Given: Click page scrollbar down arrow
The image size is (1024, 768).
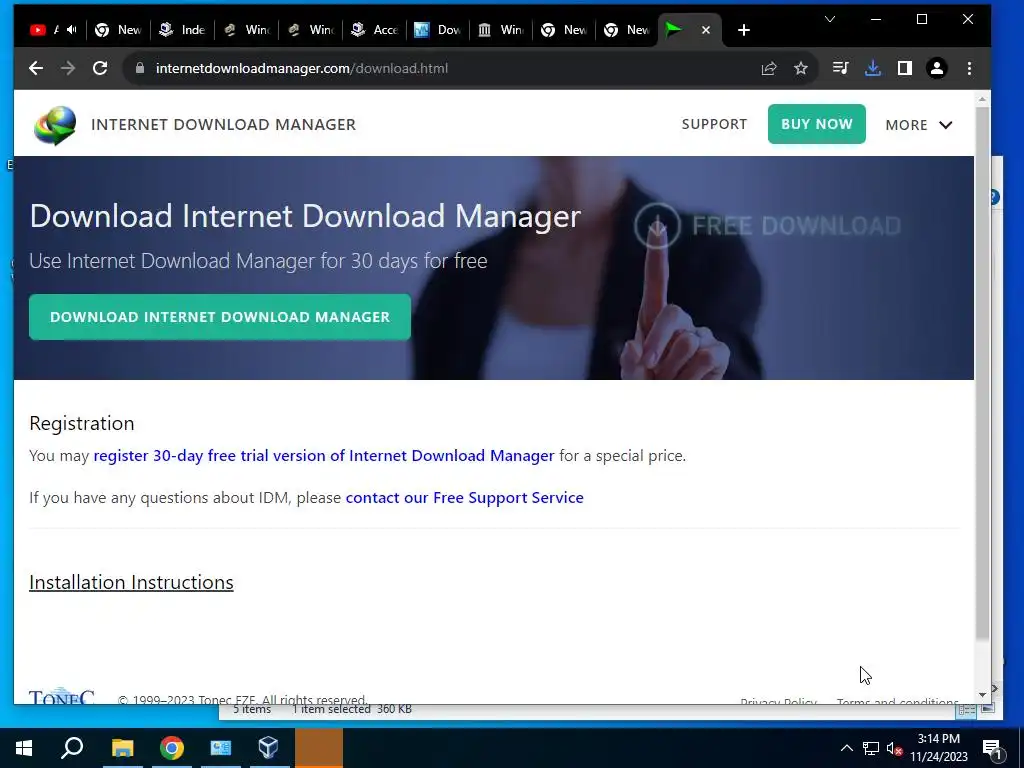Looking at the screenshot, I should point(982,695).
